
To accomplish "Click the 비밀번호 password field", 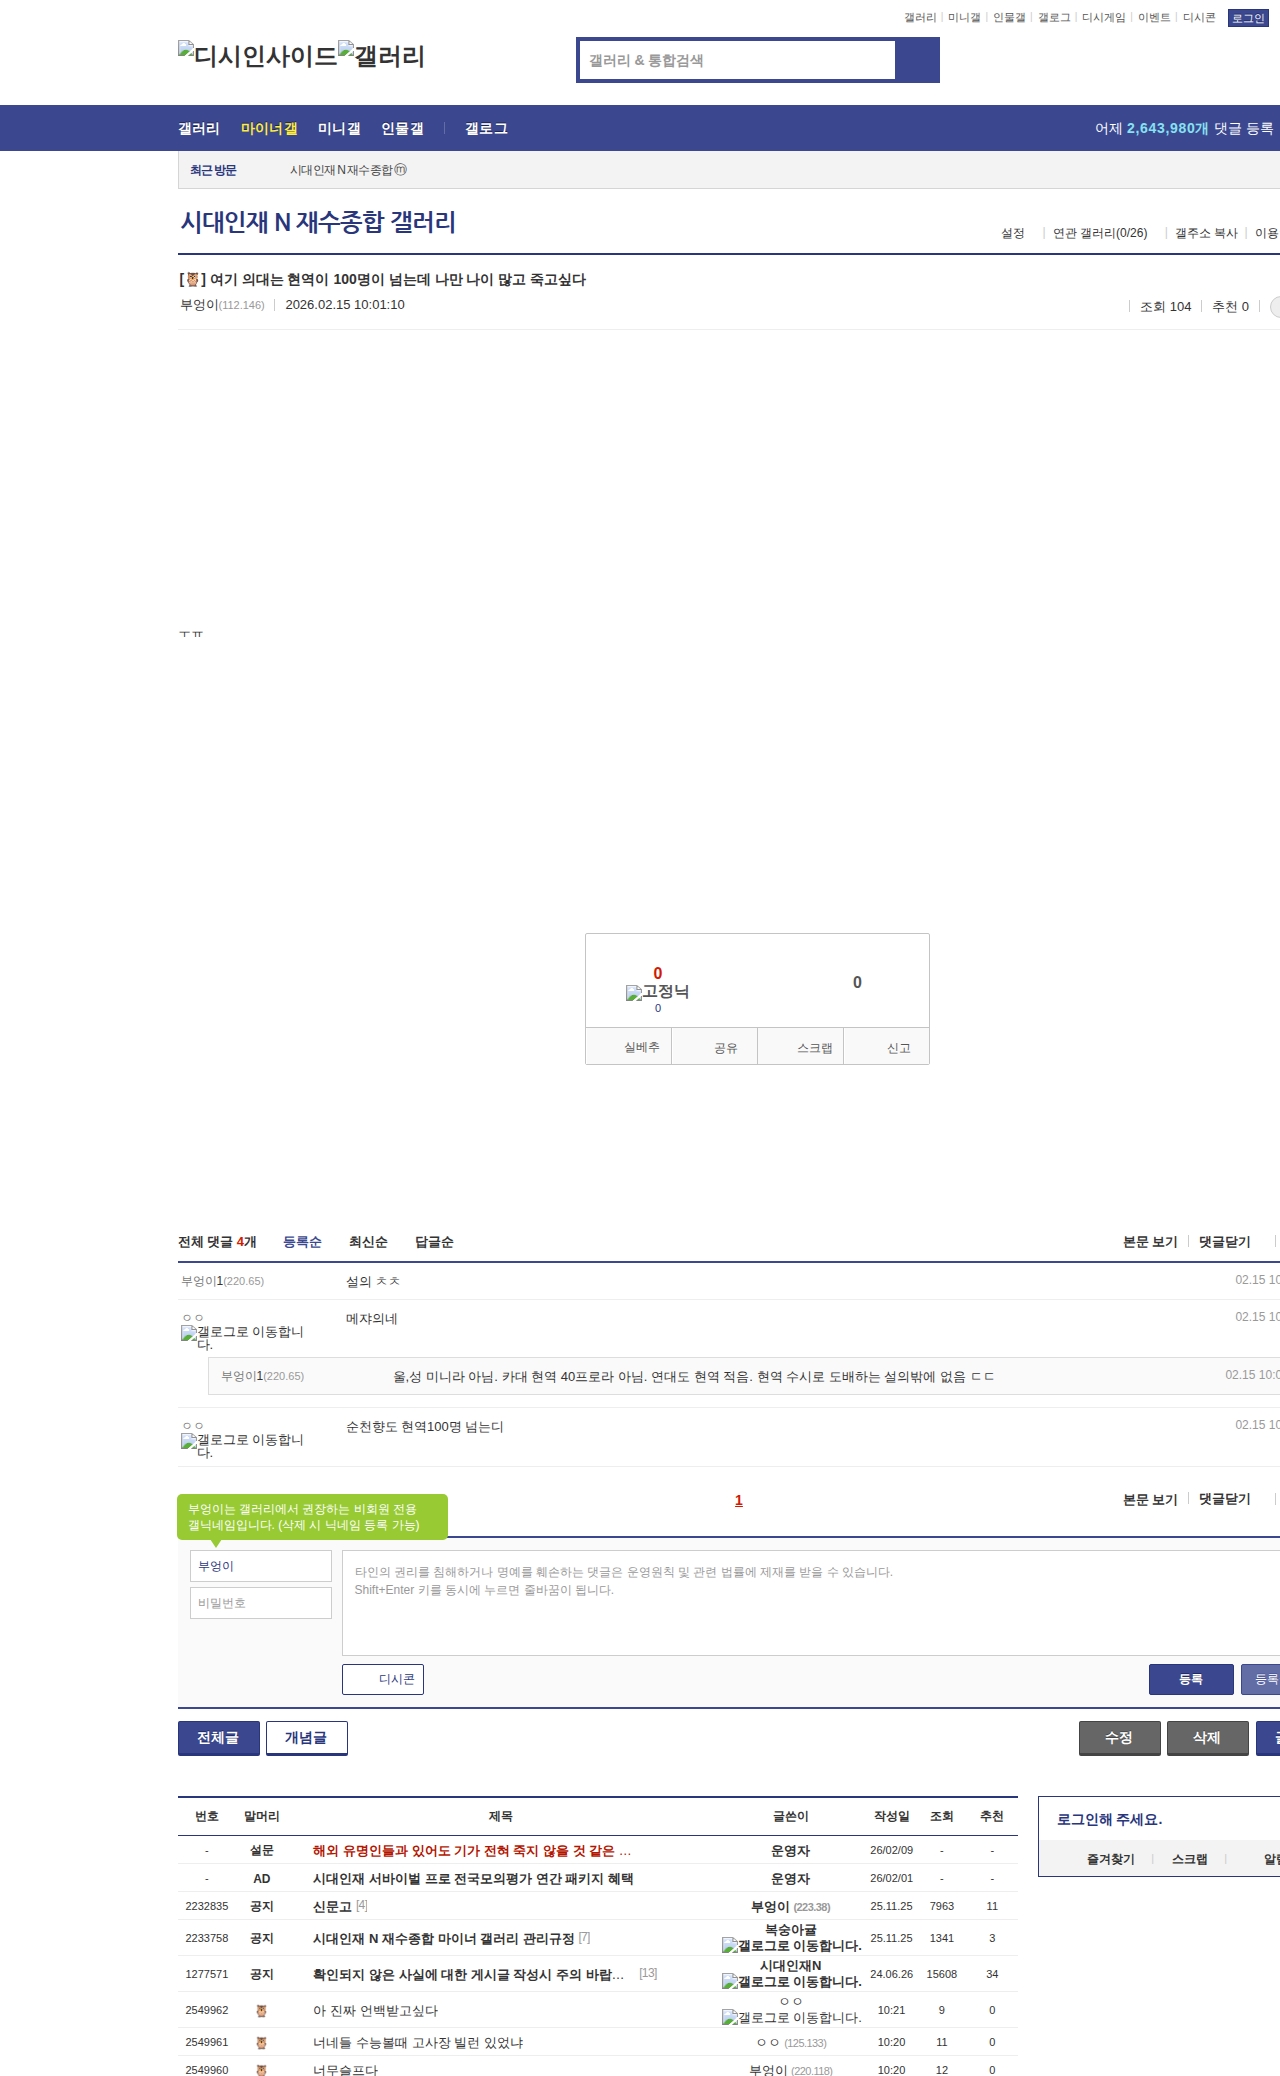I will click(x=260, y=1603).
